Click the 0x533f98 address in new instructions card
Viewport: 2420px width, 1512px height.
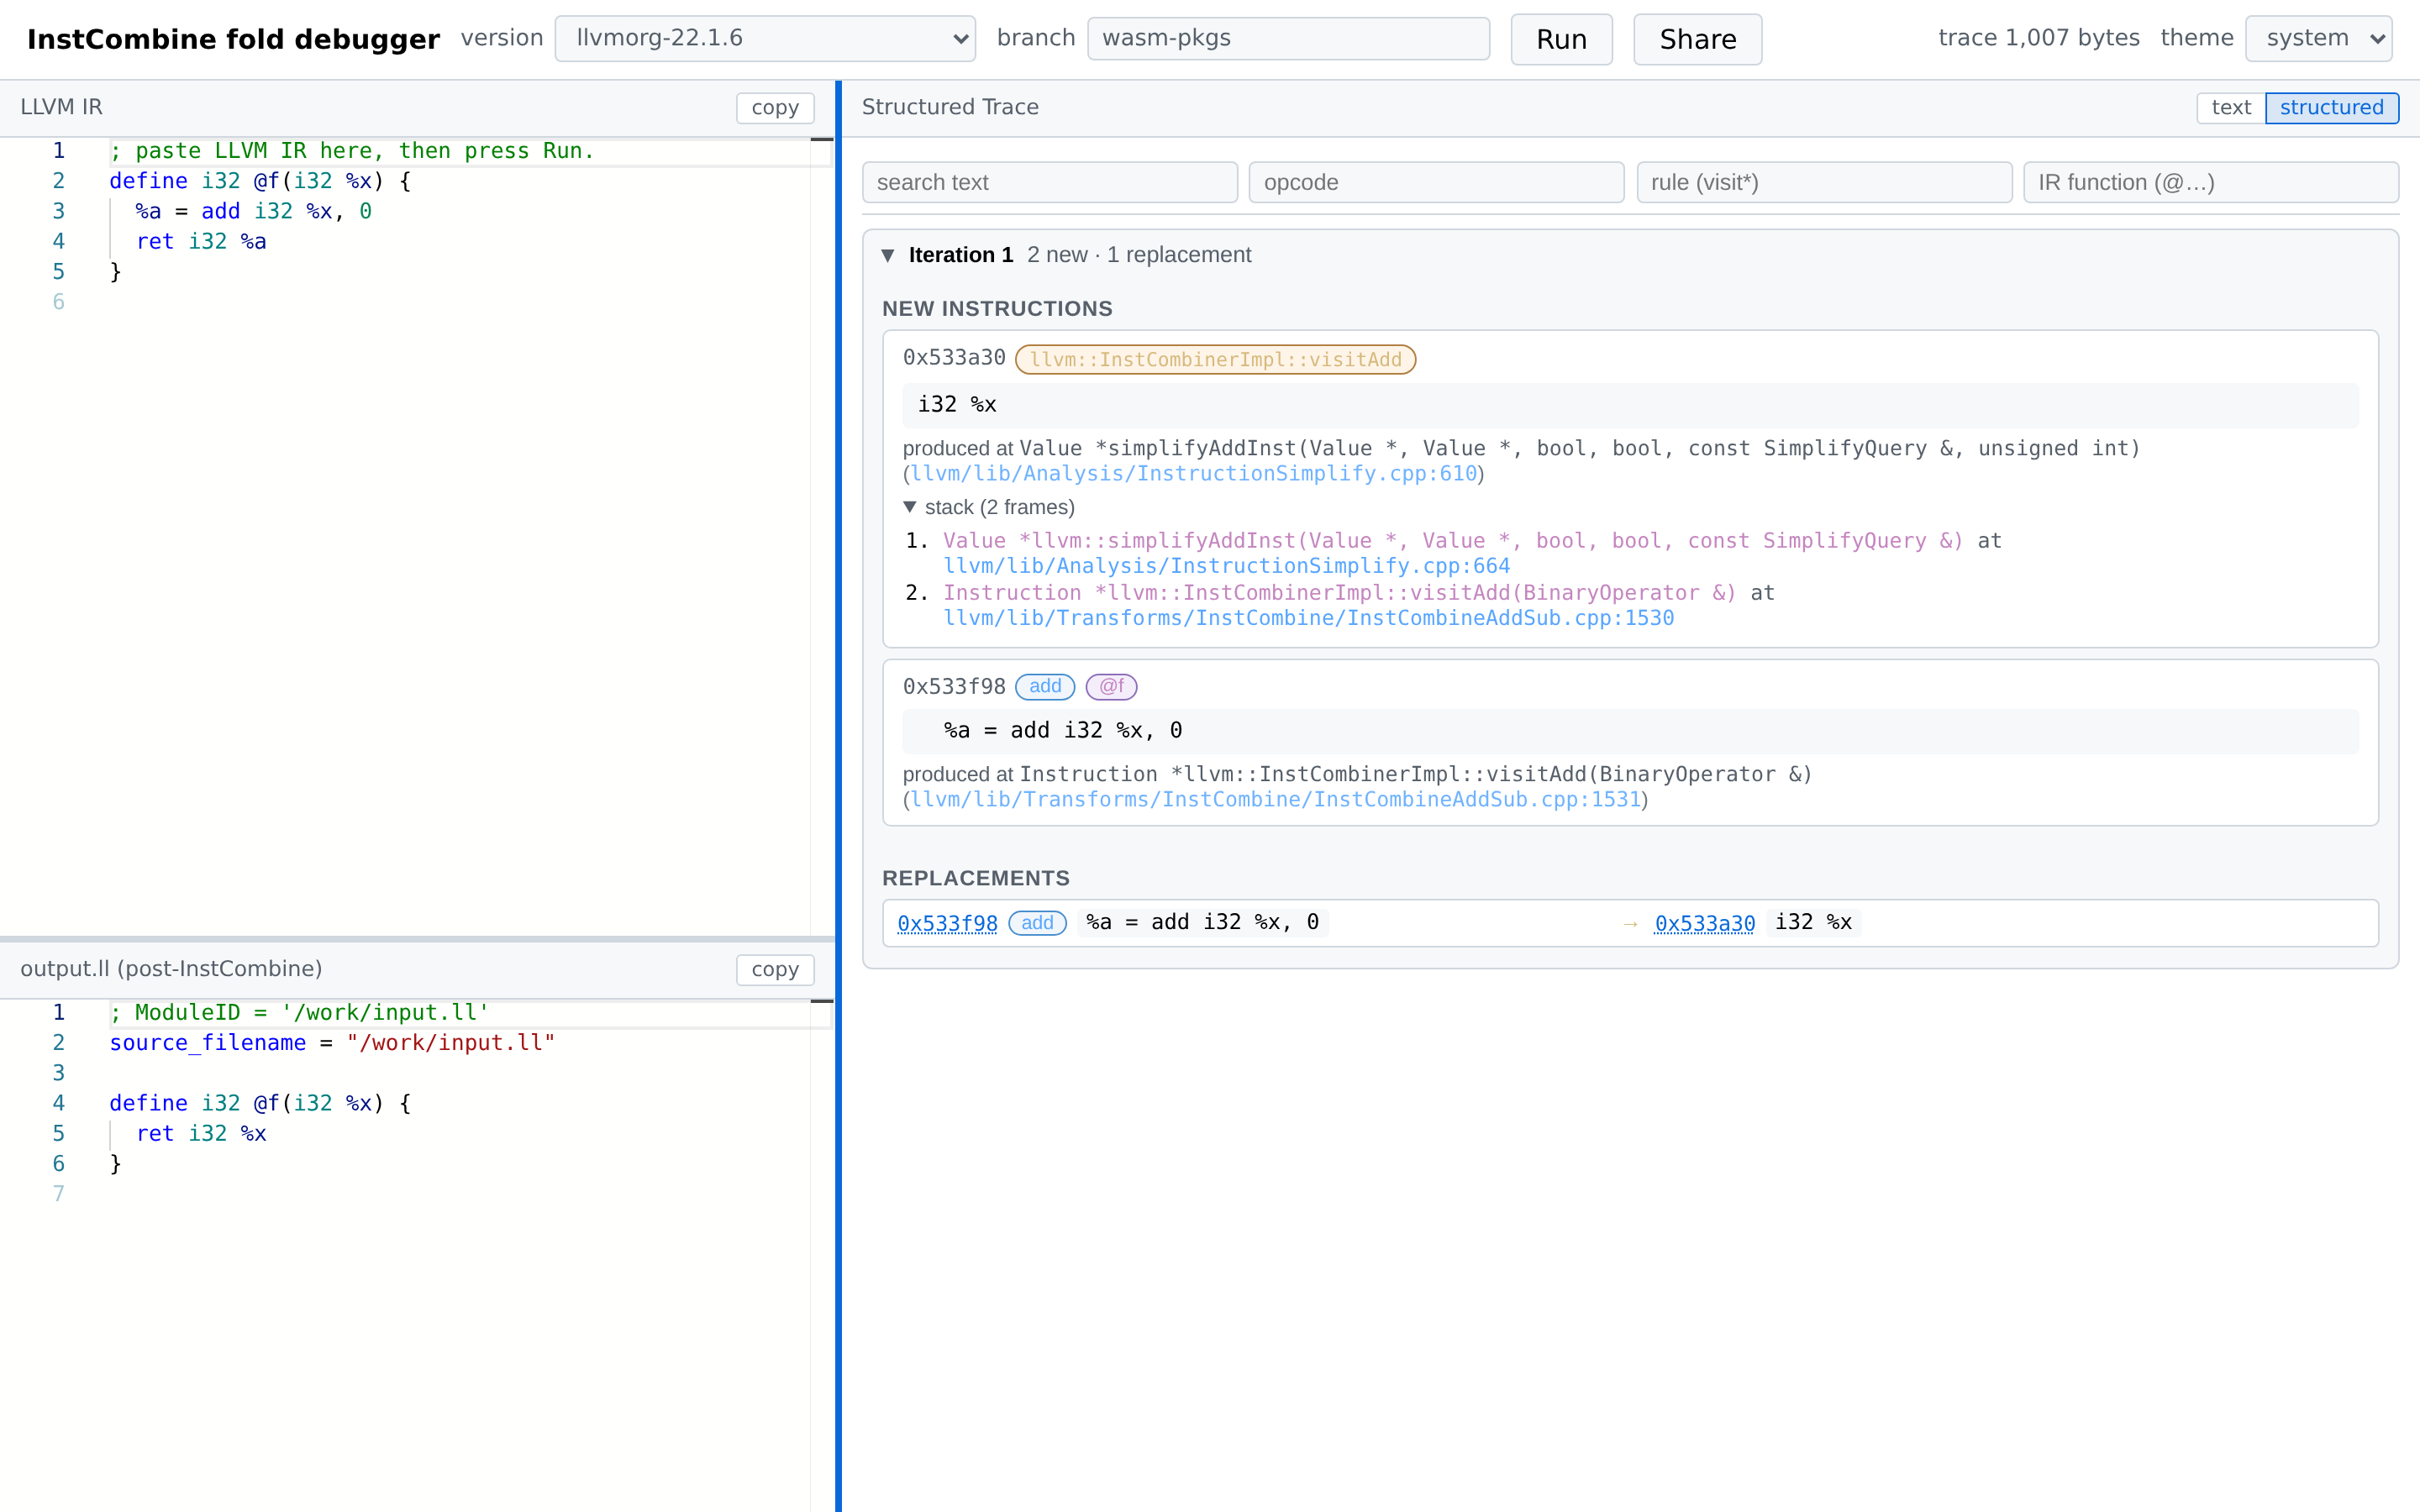click(x=954, y=687)
